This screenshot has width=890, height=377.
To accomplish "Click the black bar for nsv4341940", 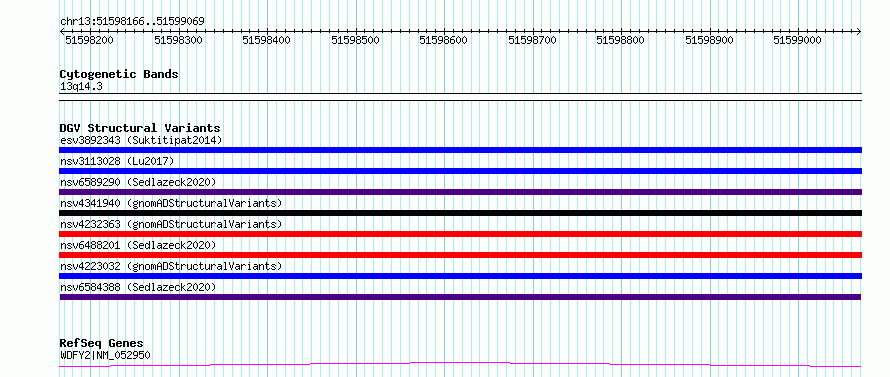I will [x=460, y=213].
